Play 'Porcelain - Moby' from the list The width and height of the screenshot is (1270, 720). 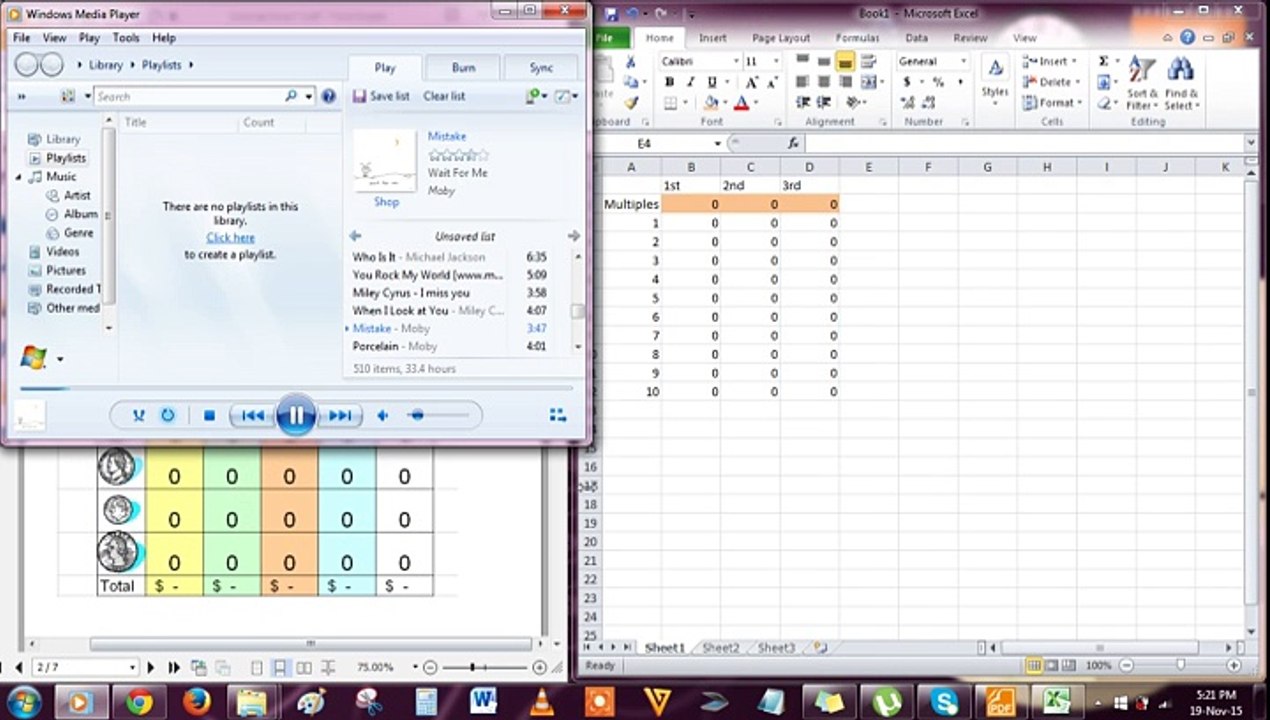tap(448, 347)
